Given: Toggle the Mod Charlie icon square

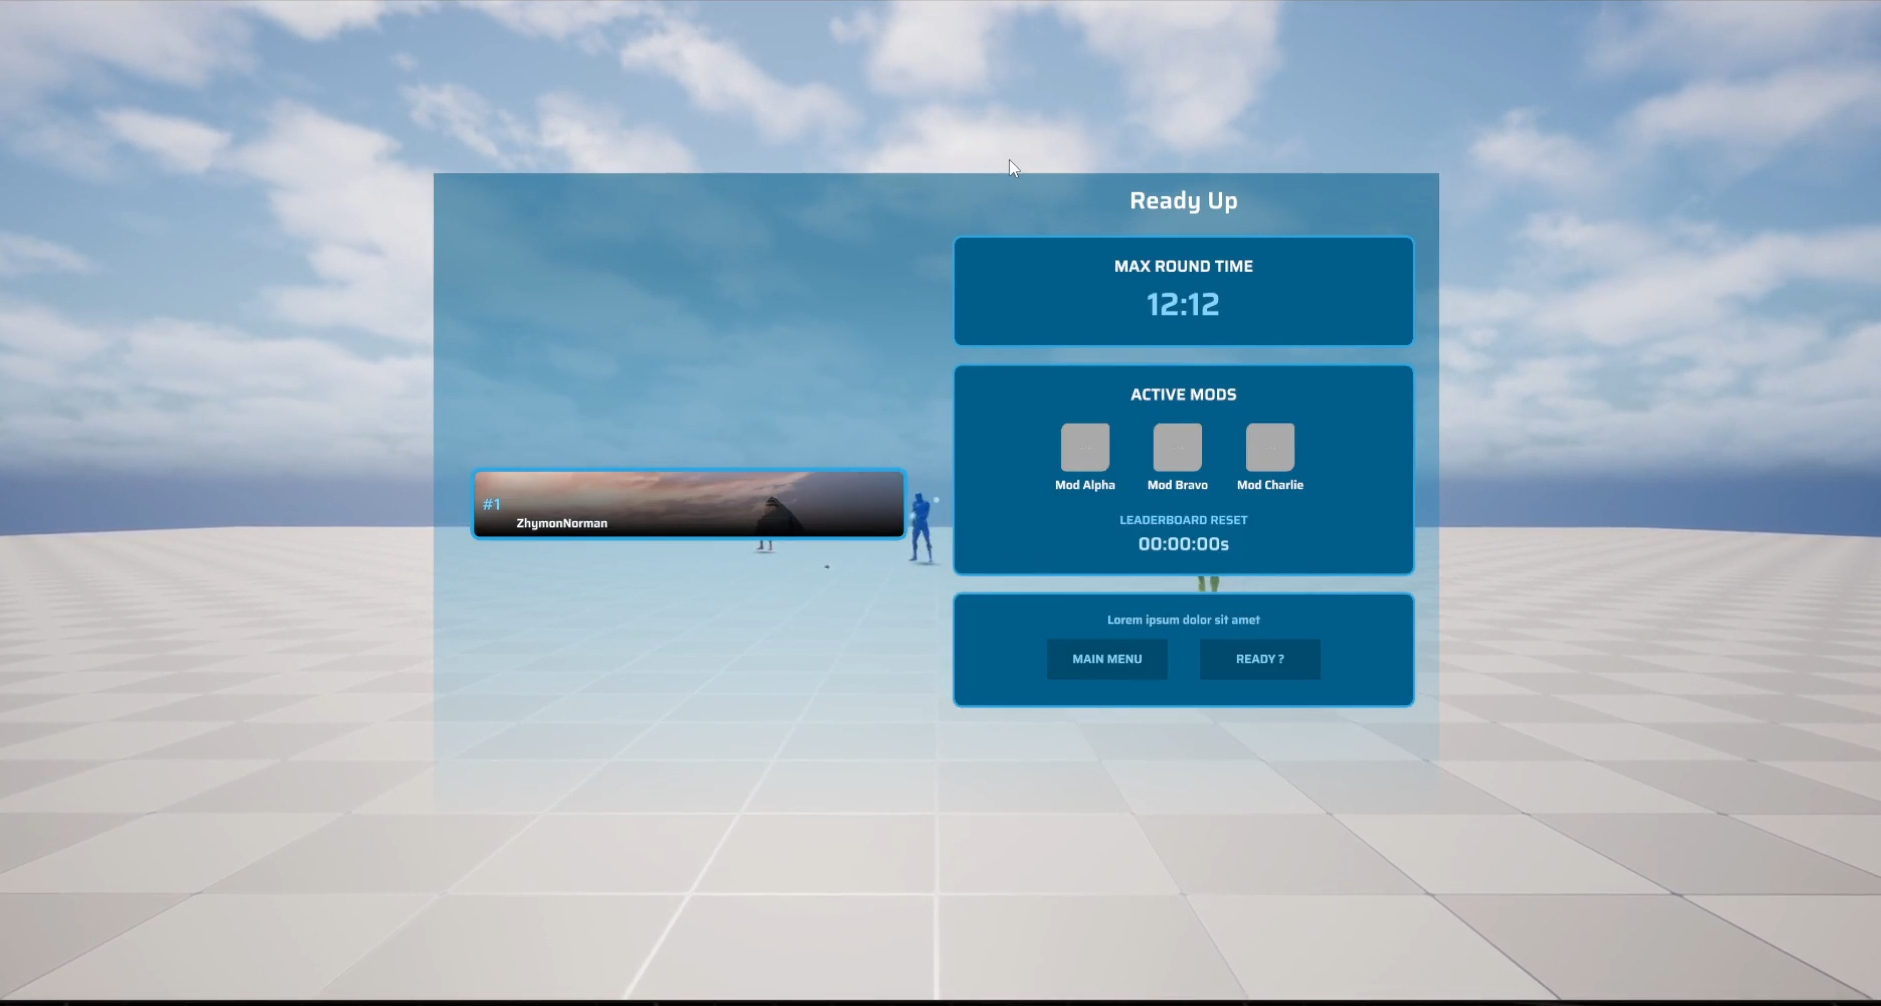Looking at the screenshot, I should [1270, 447].
